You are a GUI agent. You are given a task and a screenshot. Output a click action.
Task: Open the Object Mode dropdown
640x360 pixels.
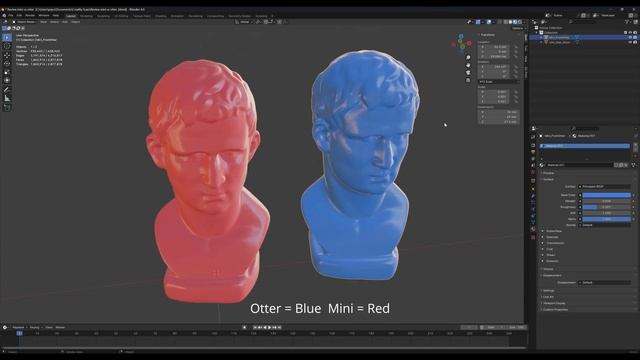[x=24, y=22]
